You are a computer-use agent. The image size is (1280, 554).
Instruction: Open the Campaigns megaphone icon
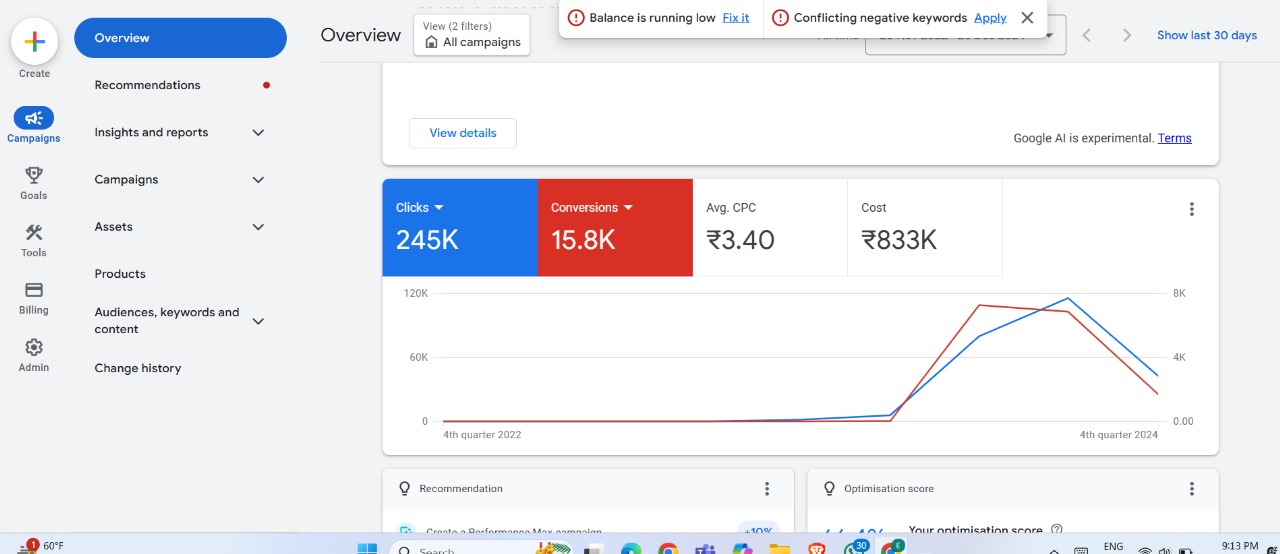pyautogui.click(x=34, y=119)
